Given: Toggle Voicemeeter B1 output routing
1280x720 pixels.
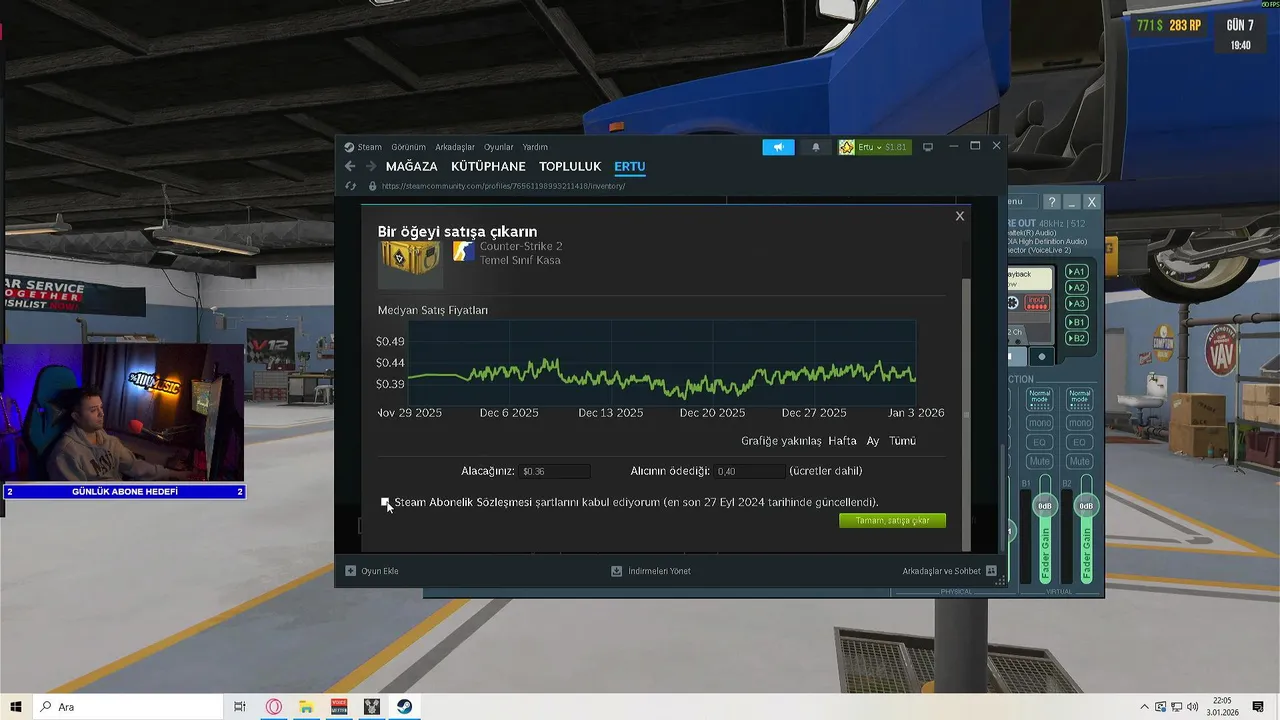Looking at the screenshot, I should pyautogui.click(x=1077, y=322).
